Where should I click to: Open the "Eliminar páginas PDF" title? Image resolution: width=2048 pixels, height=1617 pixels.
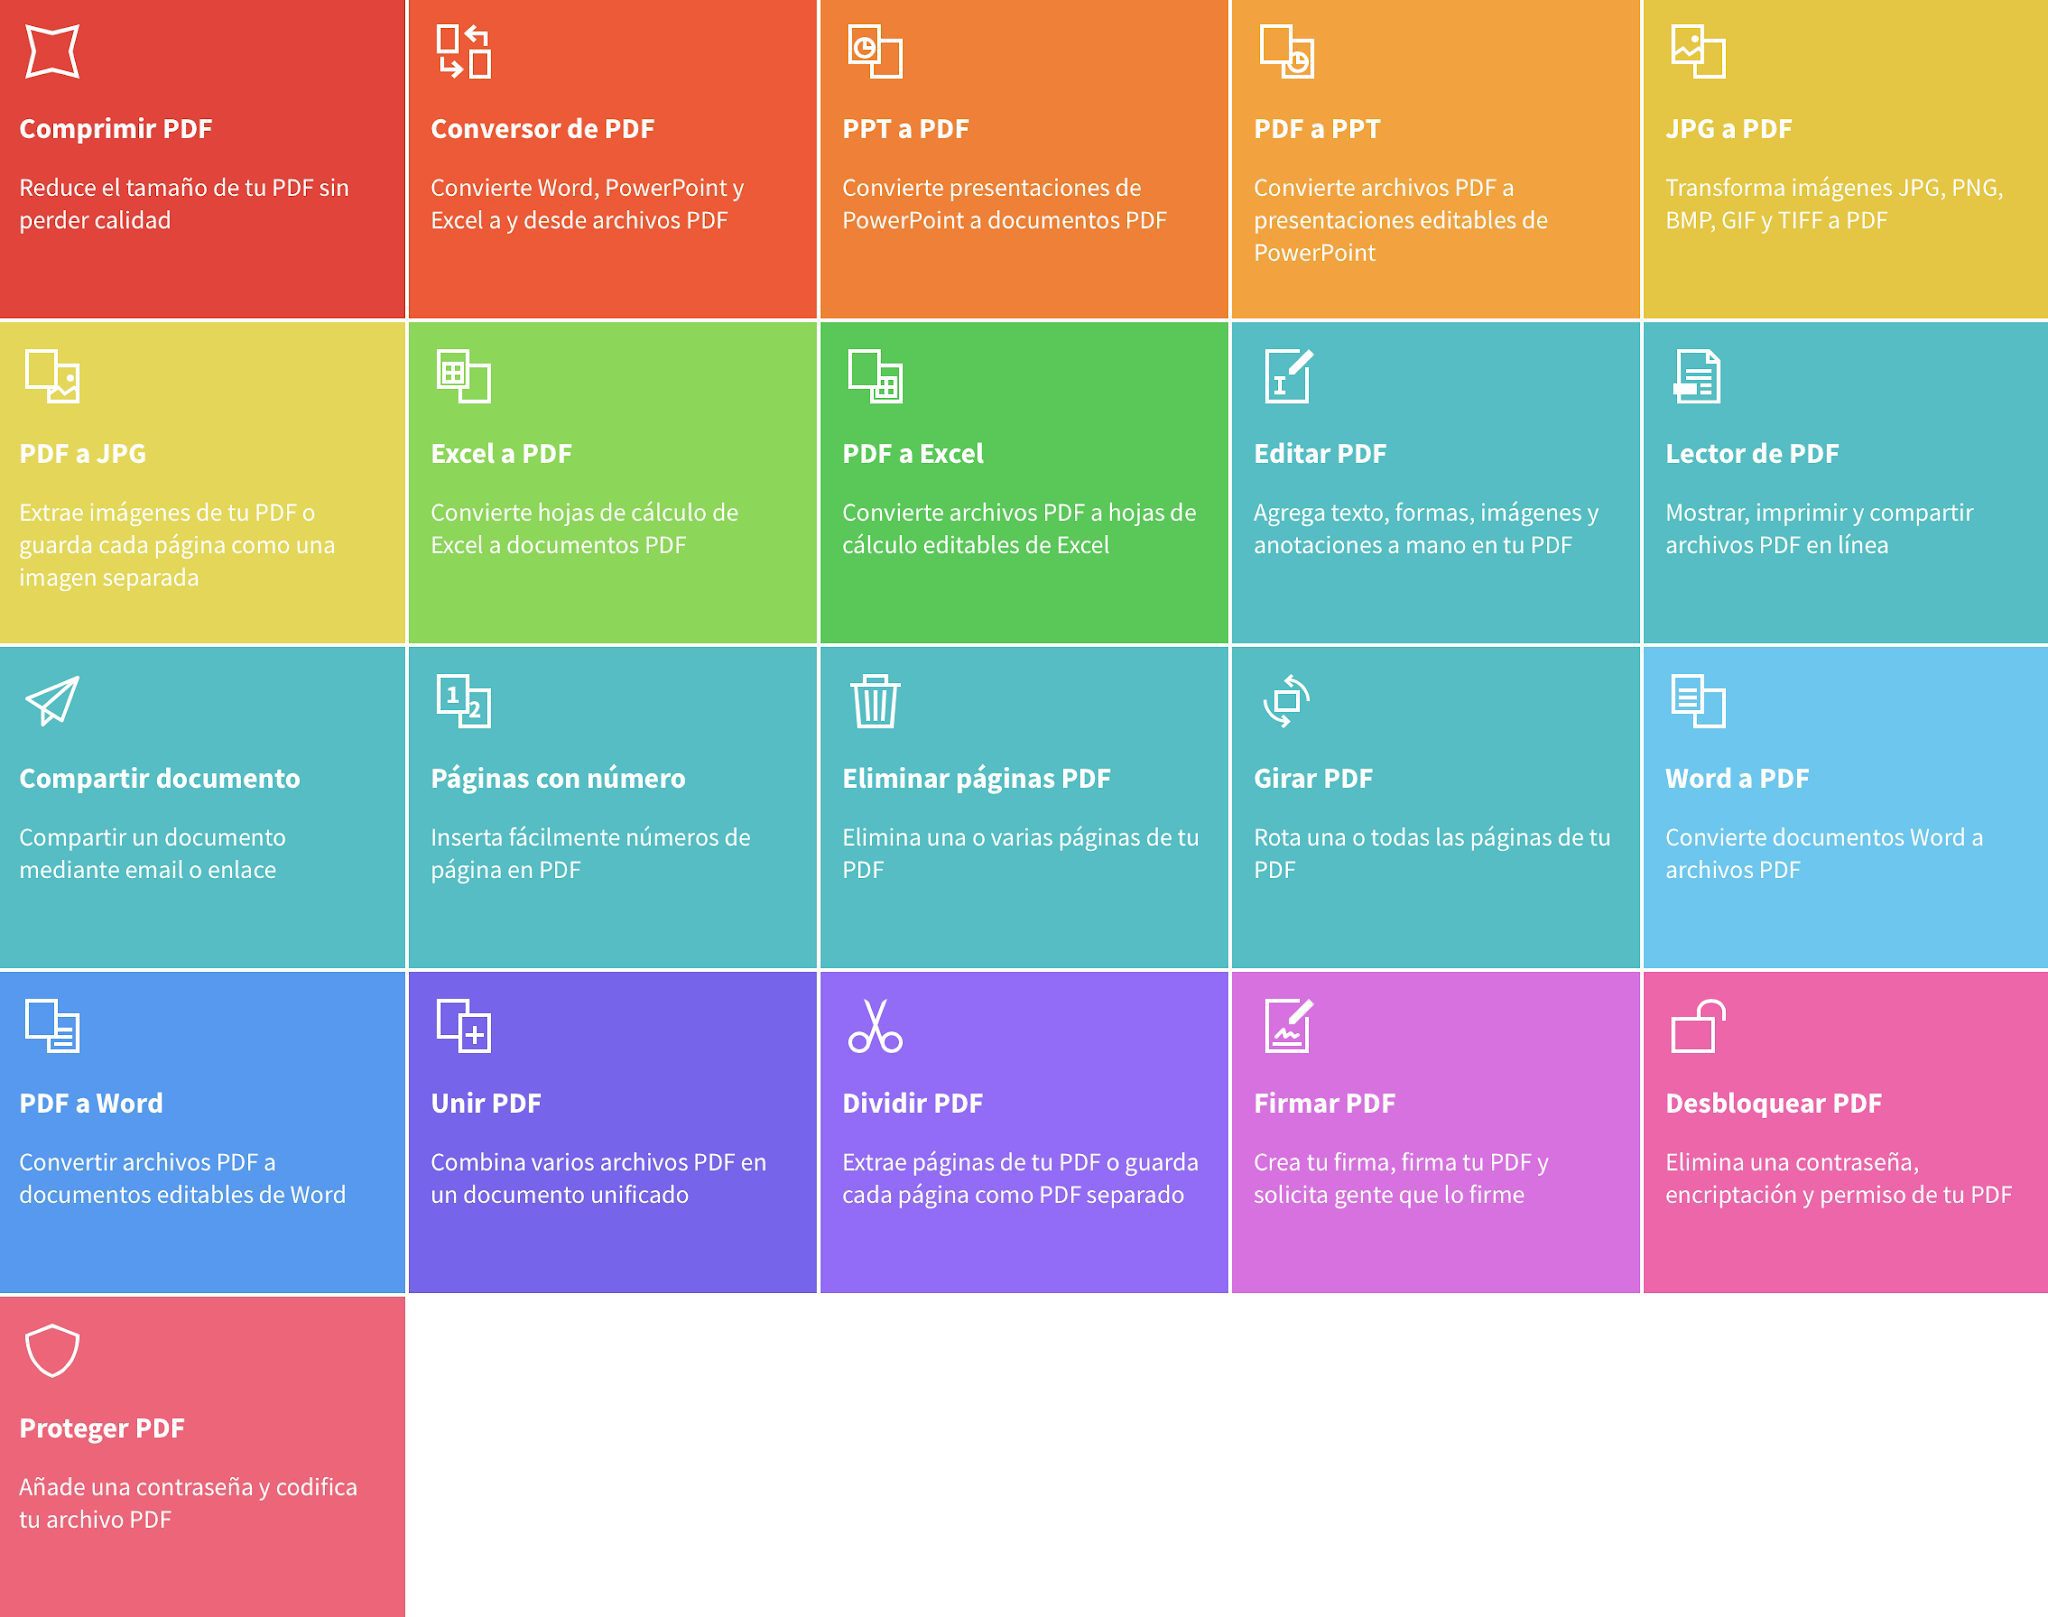tap(977, 779)
